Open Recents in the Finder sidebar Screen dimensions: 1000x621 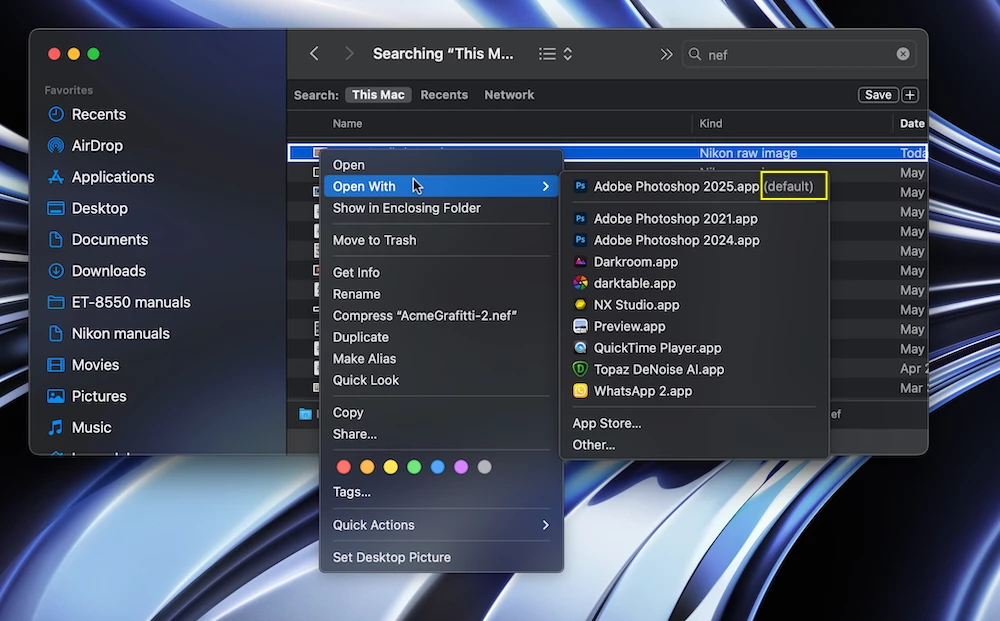[87, 114]
